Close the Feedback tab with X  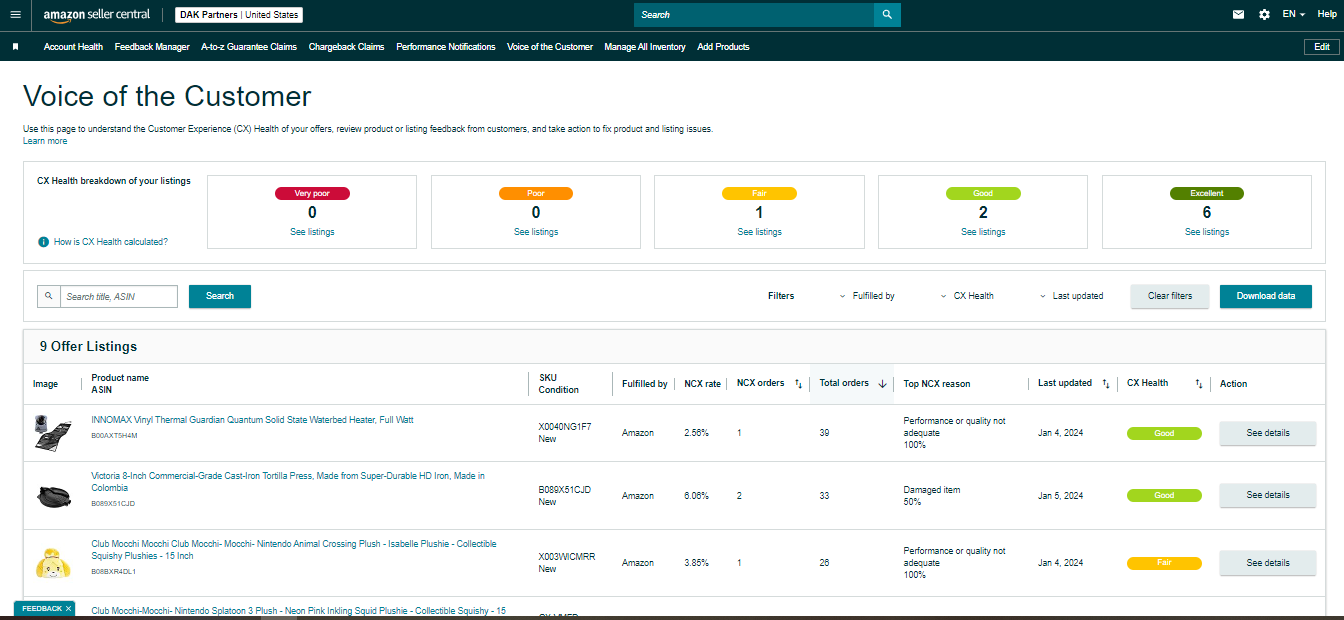click(x=69, y=608)
